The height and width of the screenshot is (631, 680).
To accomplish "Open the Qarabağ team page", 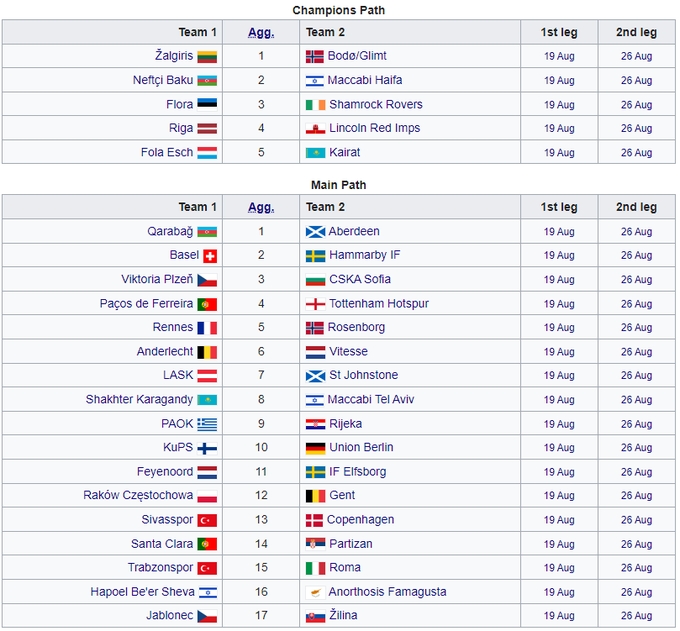I will click(170, 231).
